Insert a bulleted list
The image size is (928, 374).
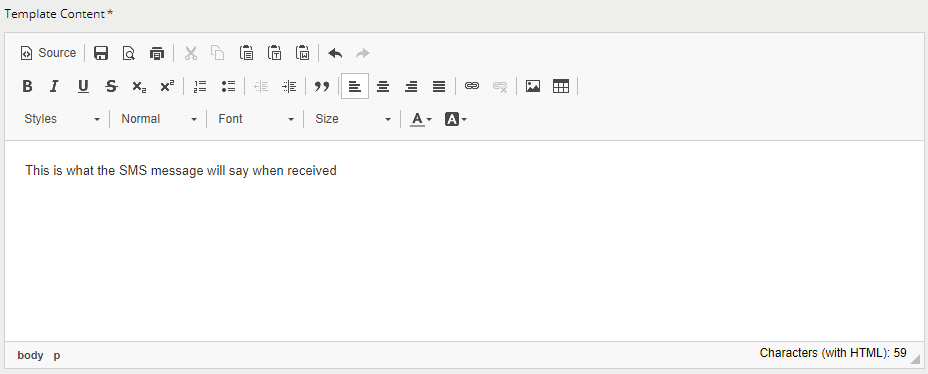click(x=228, y=86)
